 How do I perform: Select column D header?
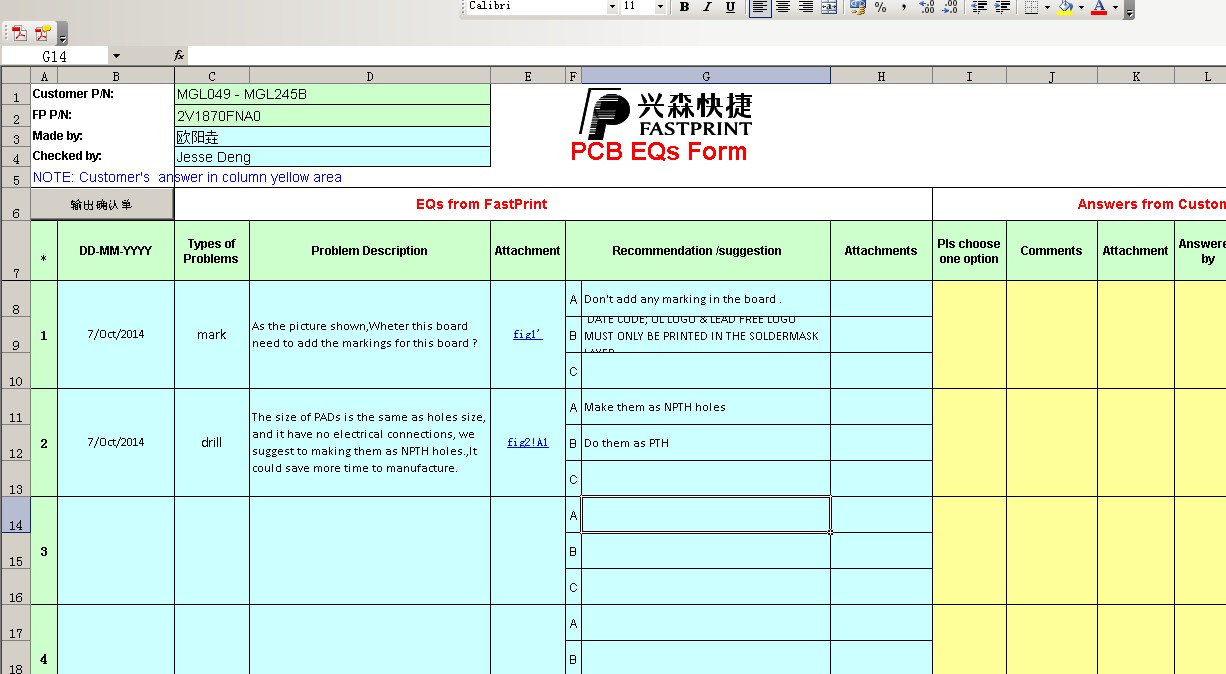(370, 76)
